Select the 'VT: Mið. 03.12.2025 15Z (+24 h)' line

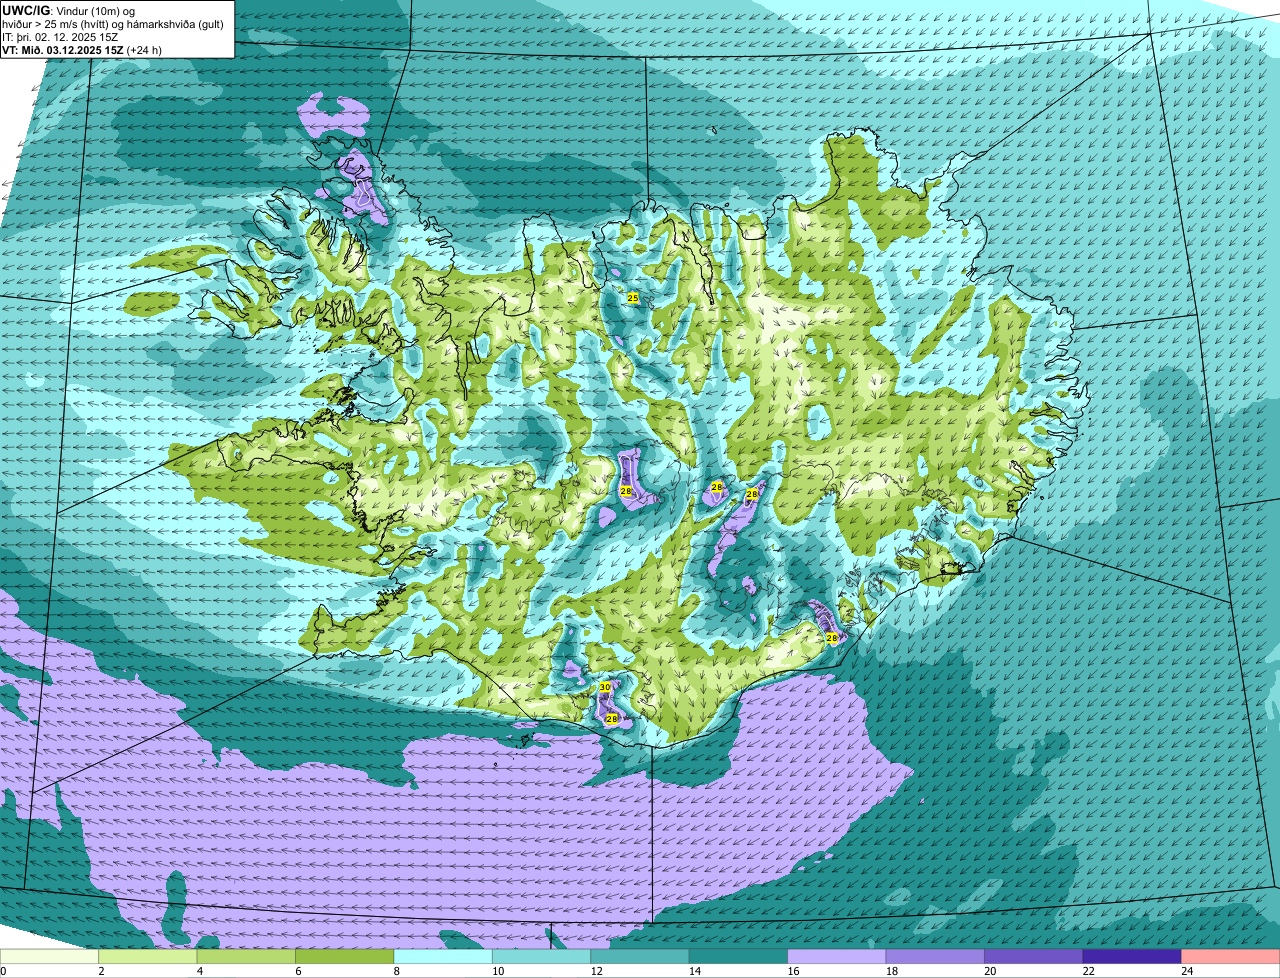tap(82, 50)
